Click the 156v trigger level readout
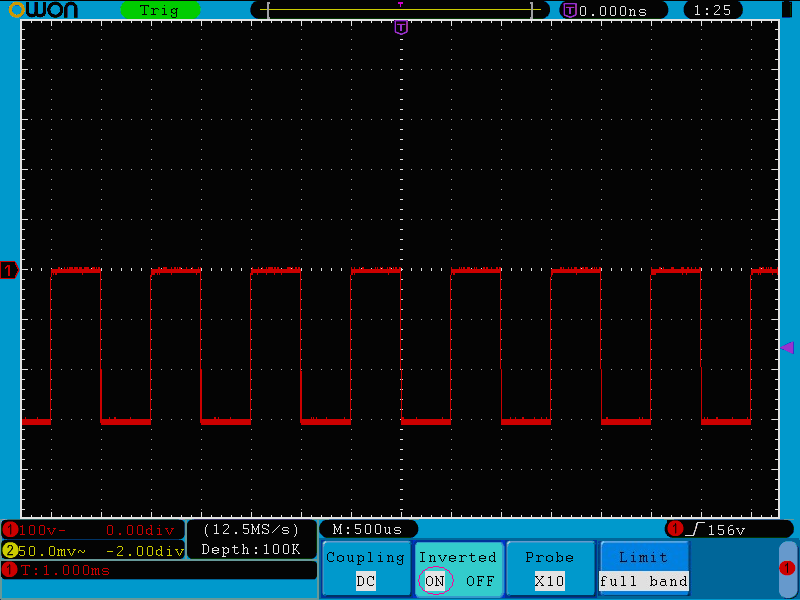 726,530
